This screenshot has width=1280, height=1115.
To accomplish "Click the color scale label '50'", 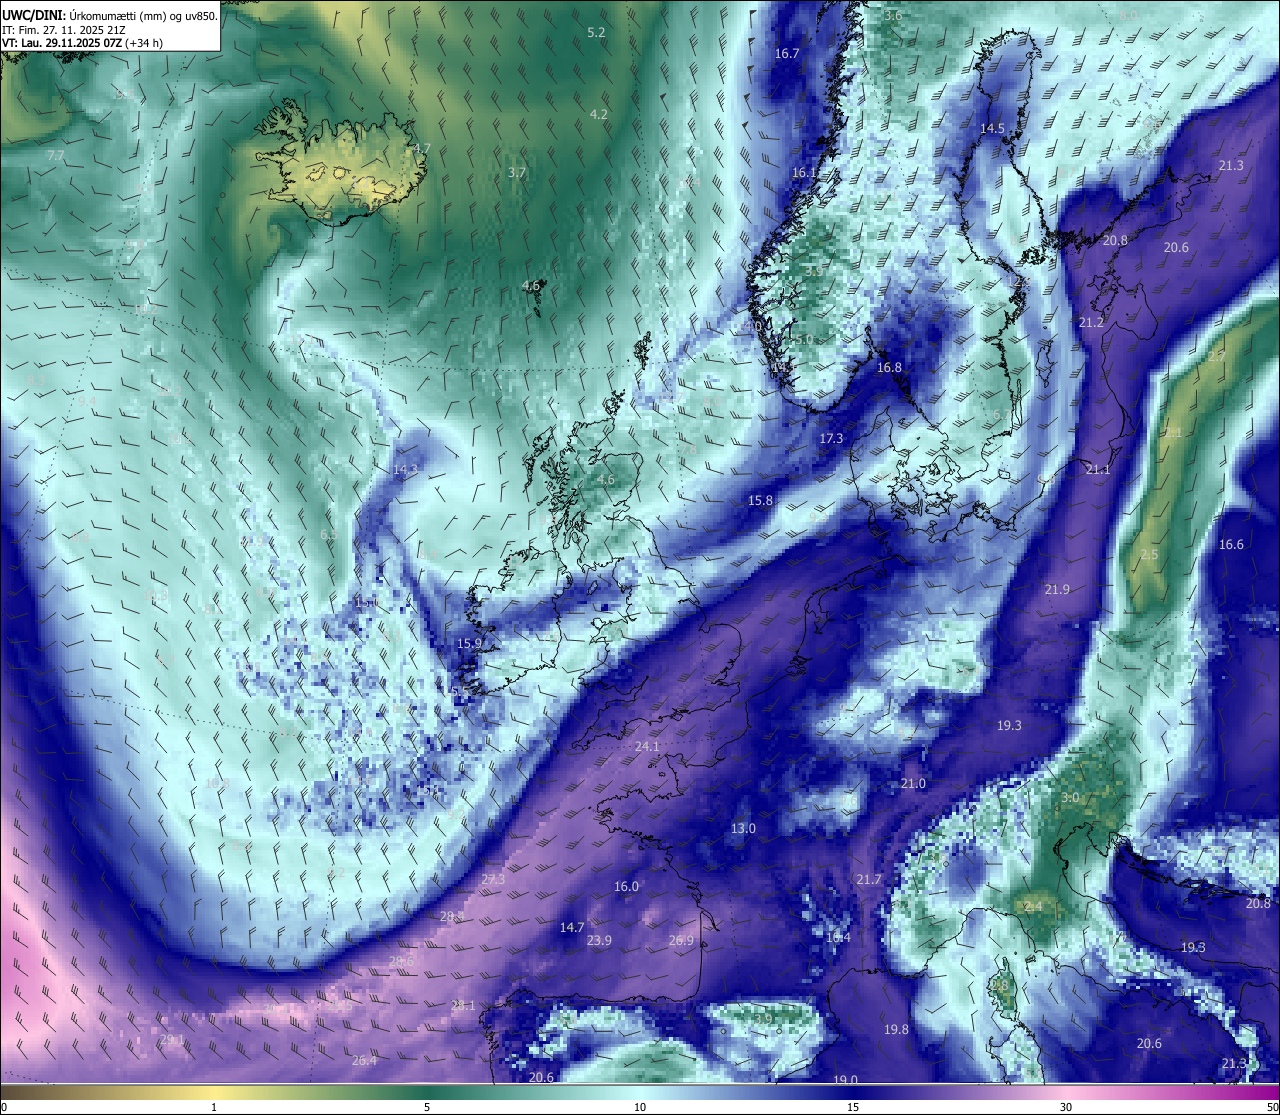I will click(1273, 1107).
